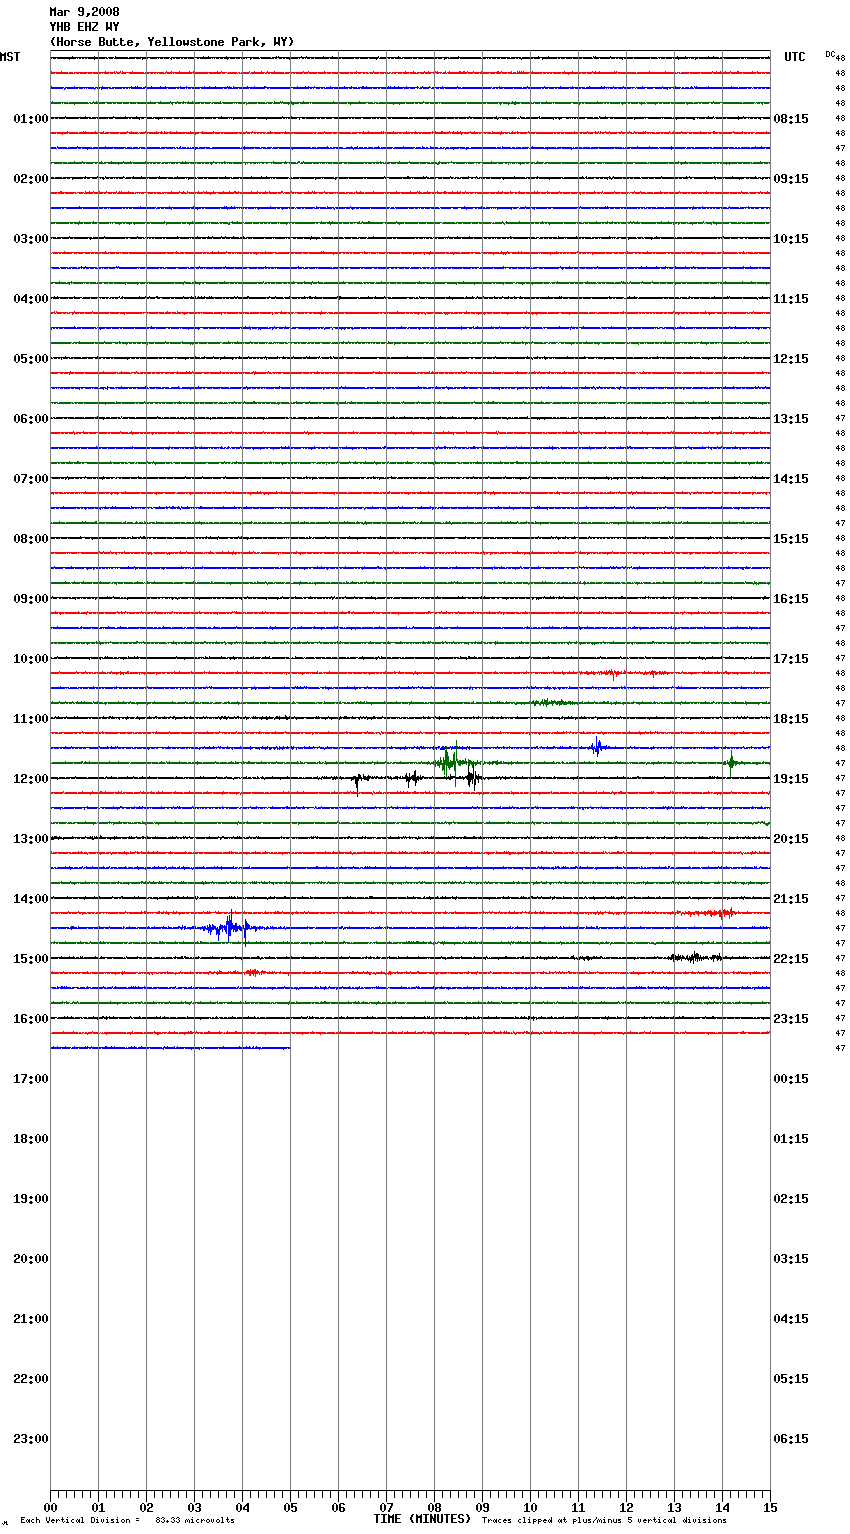Viewport: 850px width, 1534px height.
Task: Click the '15' minute label on bottom axis
Action: point(770,1507)
